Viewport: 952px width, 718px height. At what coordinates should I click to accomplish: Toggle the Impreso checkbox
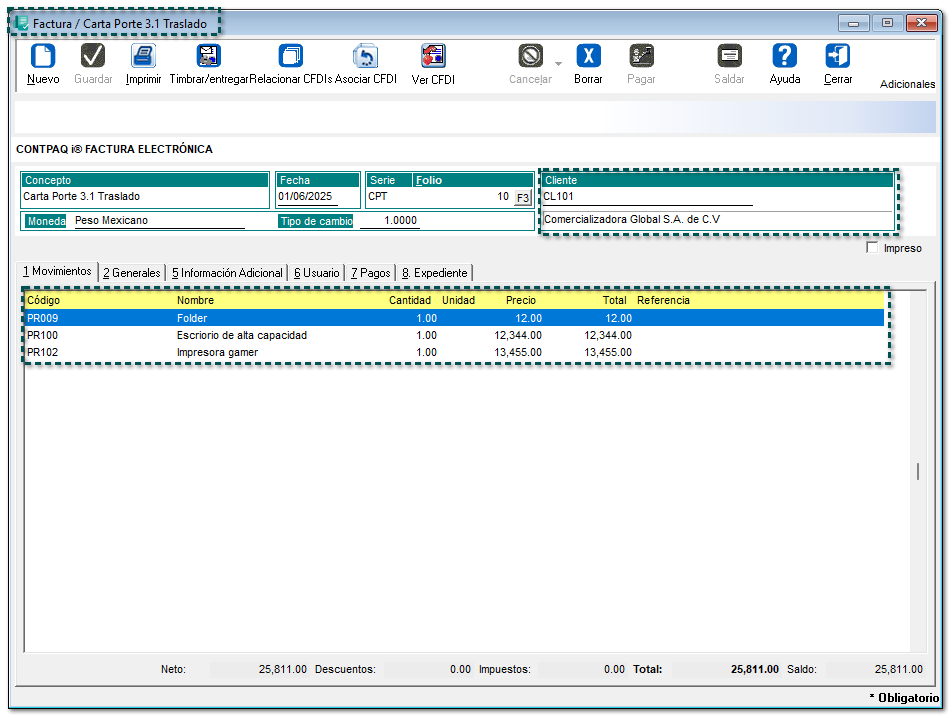pos(873,248)
